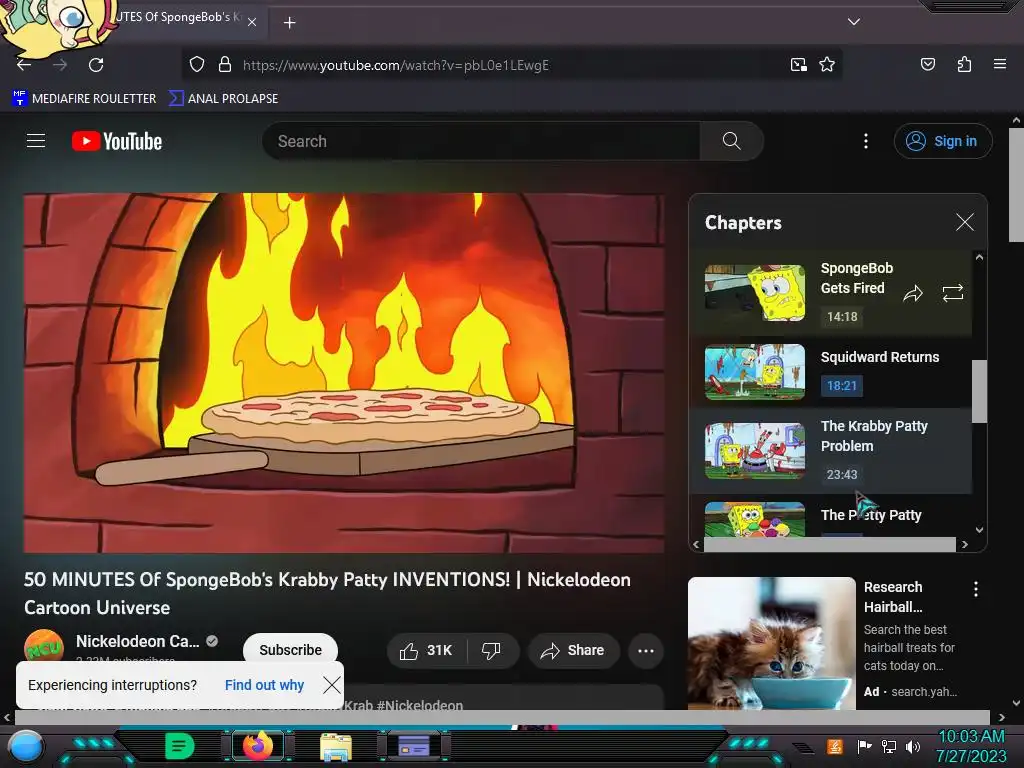Screen dimensions: 1024x768
Task: Open Nickelodeon Cartoon Universe channel name
Action: pos(138,641)
